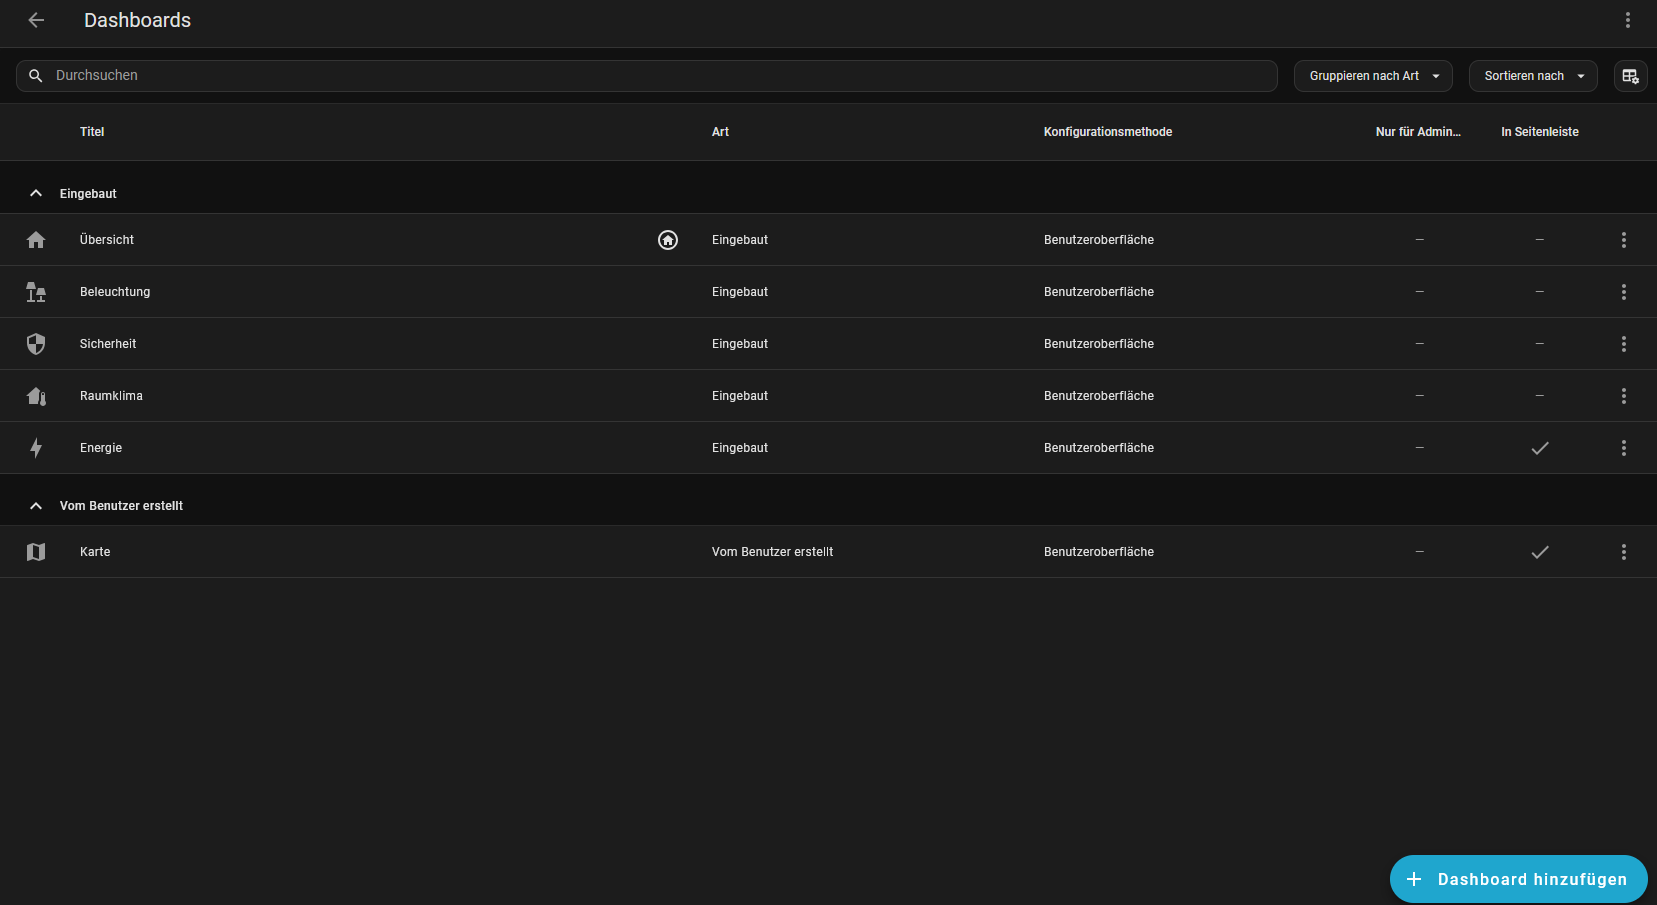Click the default dashboard home badge on Übersicht

668,240
